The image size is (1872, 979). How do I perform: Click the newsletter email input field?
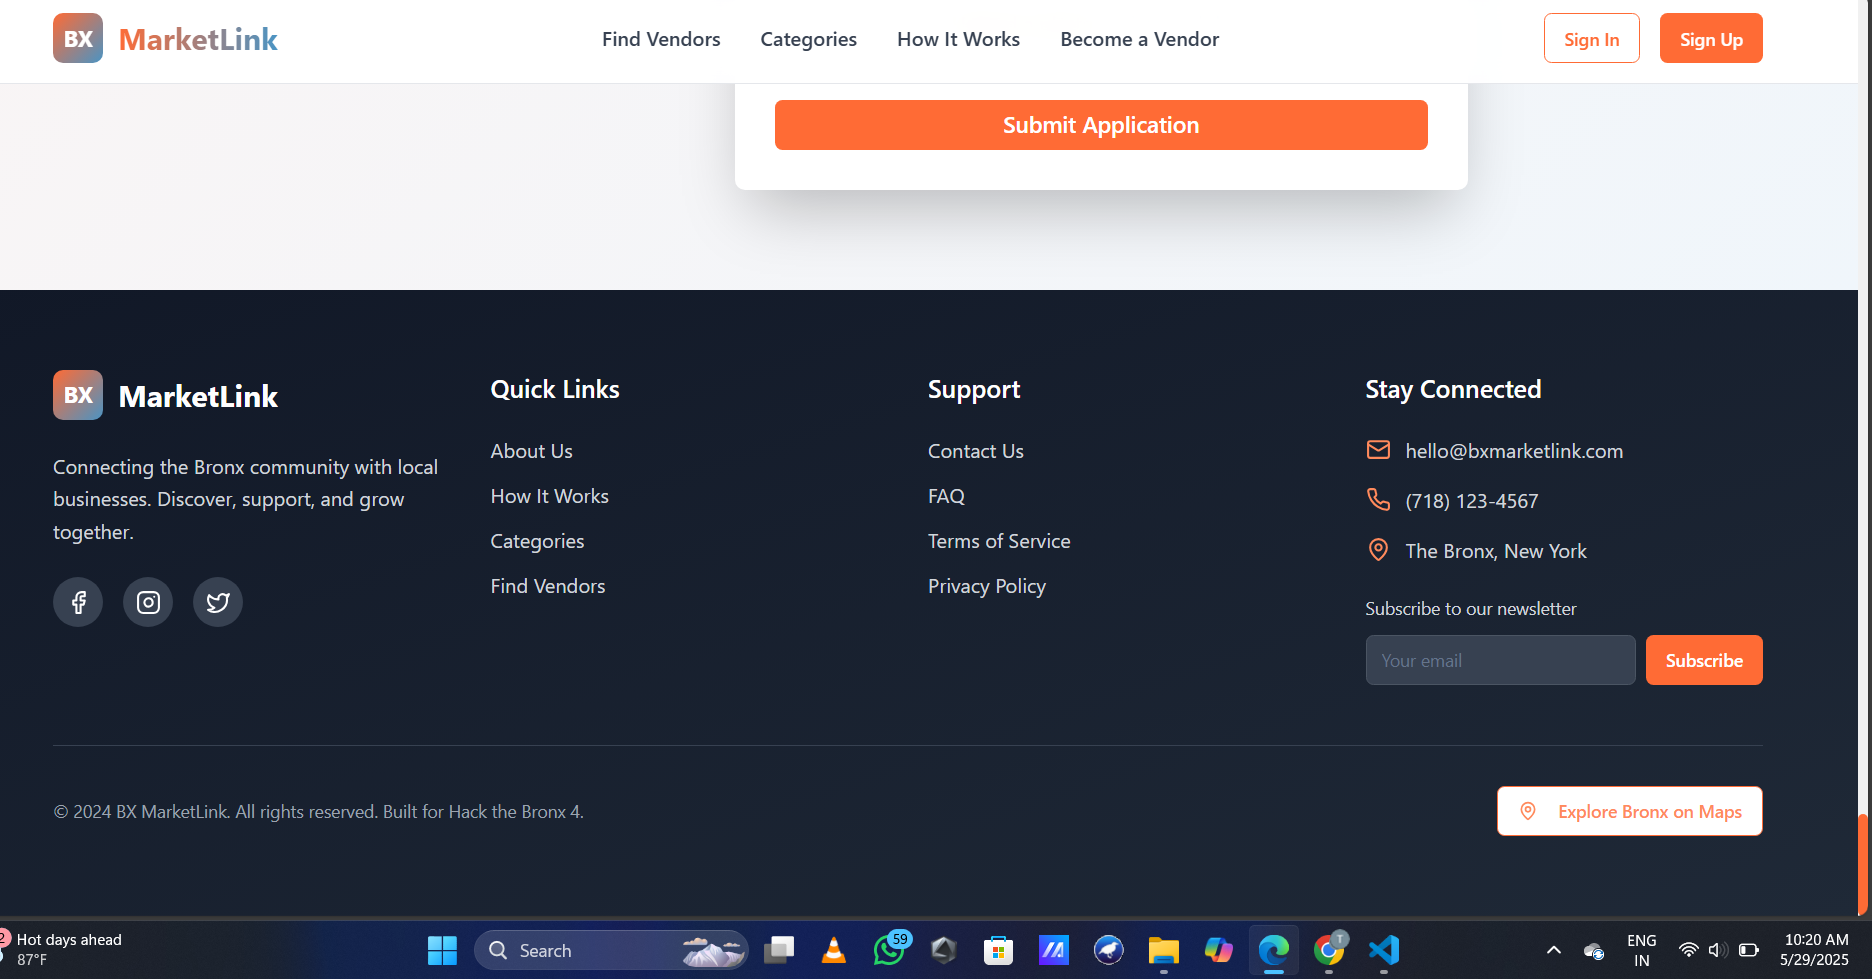point(1499,660)
